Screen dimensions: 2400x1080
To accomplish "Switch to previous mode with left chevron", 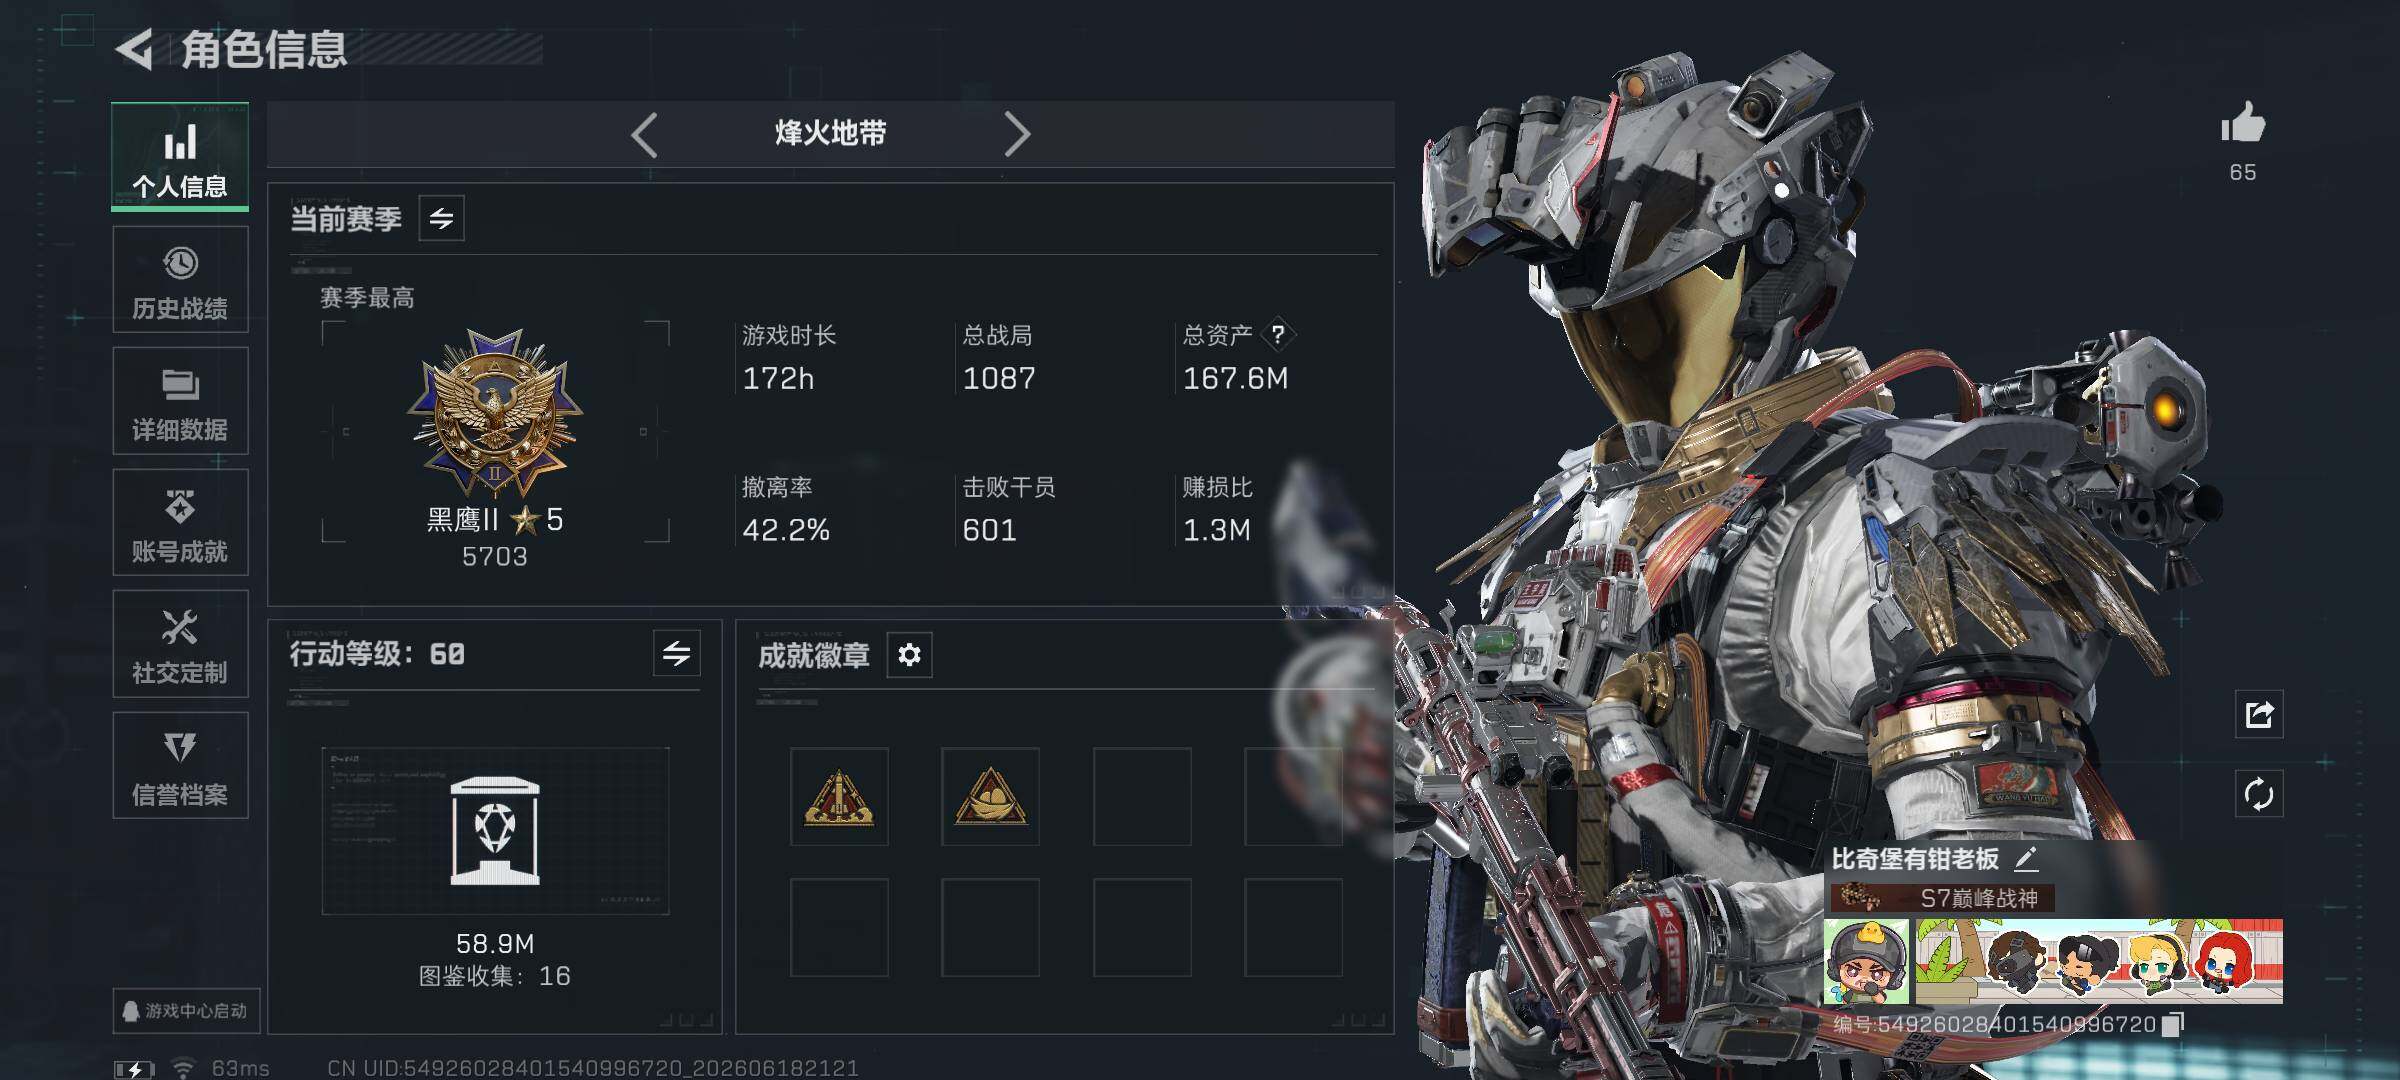I will click(645, 134).
